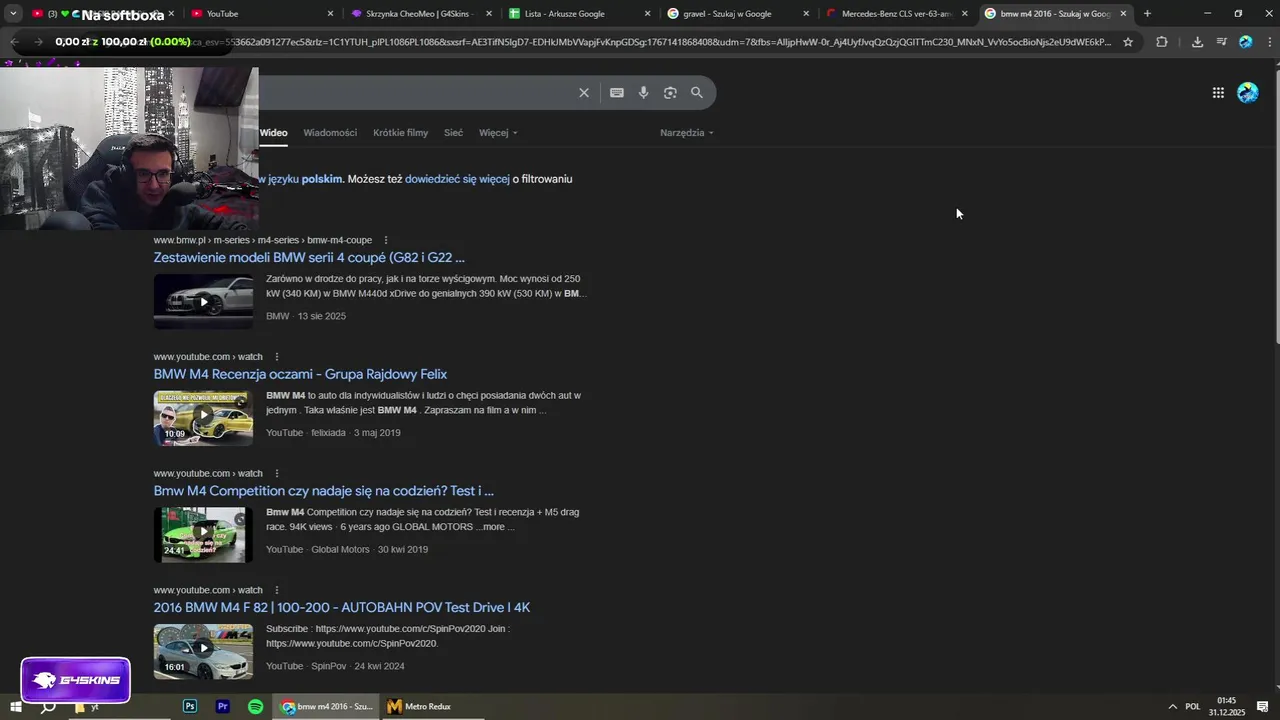Click the POL keyboard language indicator
Screen dimensions: 1280x720
(1192, 707)
